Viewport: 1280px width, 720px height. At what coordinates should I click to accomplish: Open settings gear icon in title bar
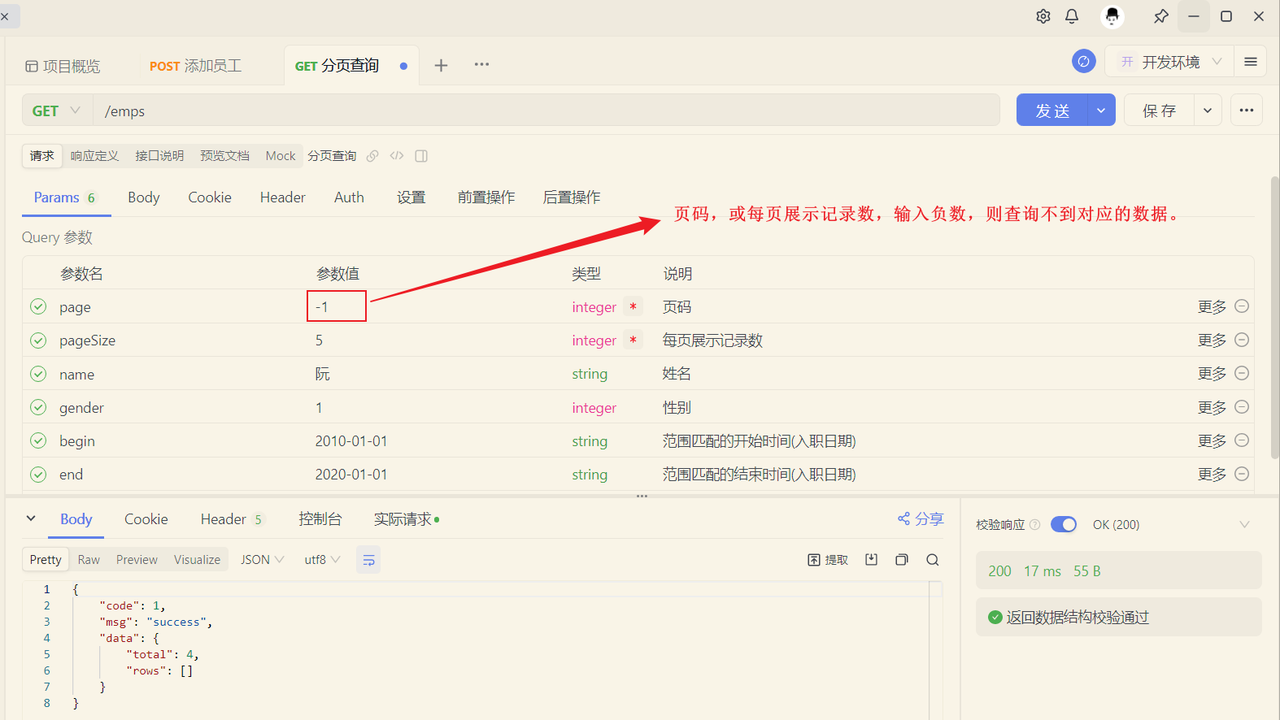[x=1043, y=16]
